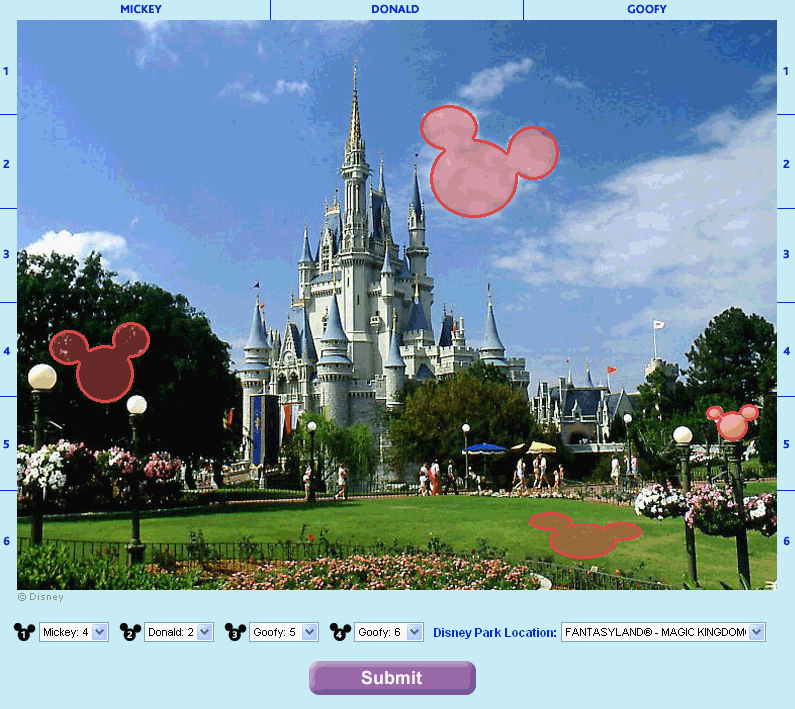795x709 pixels.
Task: Open the Goofy: 6 dropdown
Action: pos(389,632)
